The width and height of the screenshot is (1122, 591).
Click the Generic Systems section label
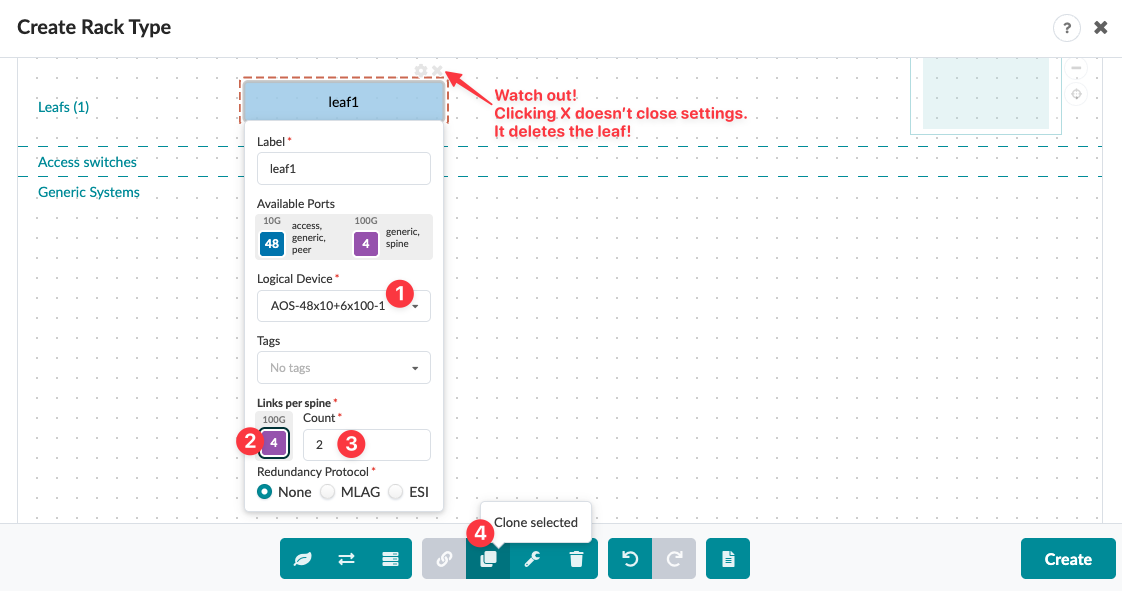(x=88, y=192)
